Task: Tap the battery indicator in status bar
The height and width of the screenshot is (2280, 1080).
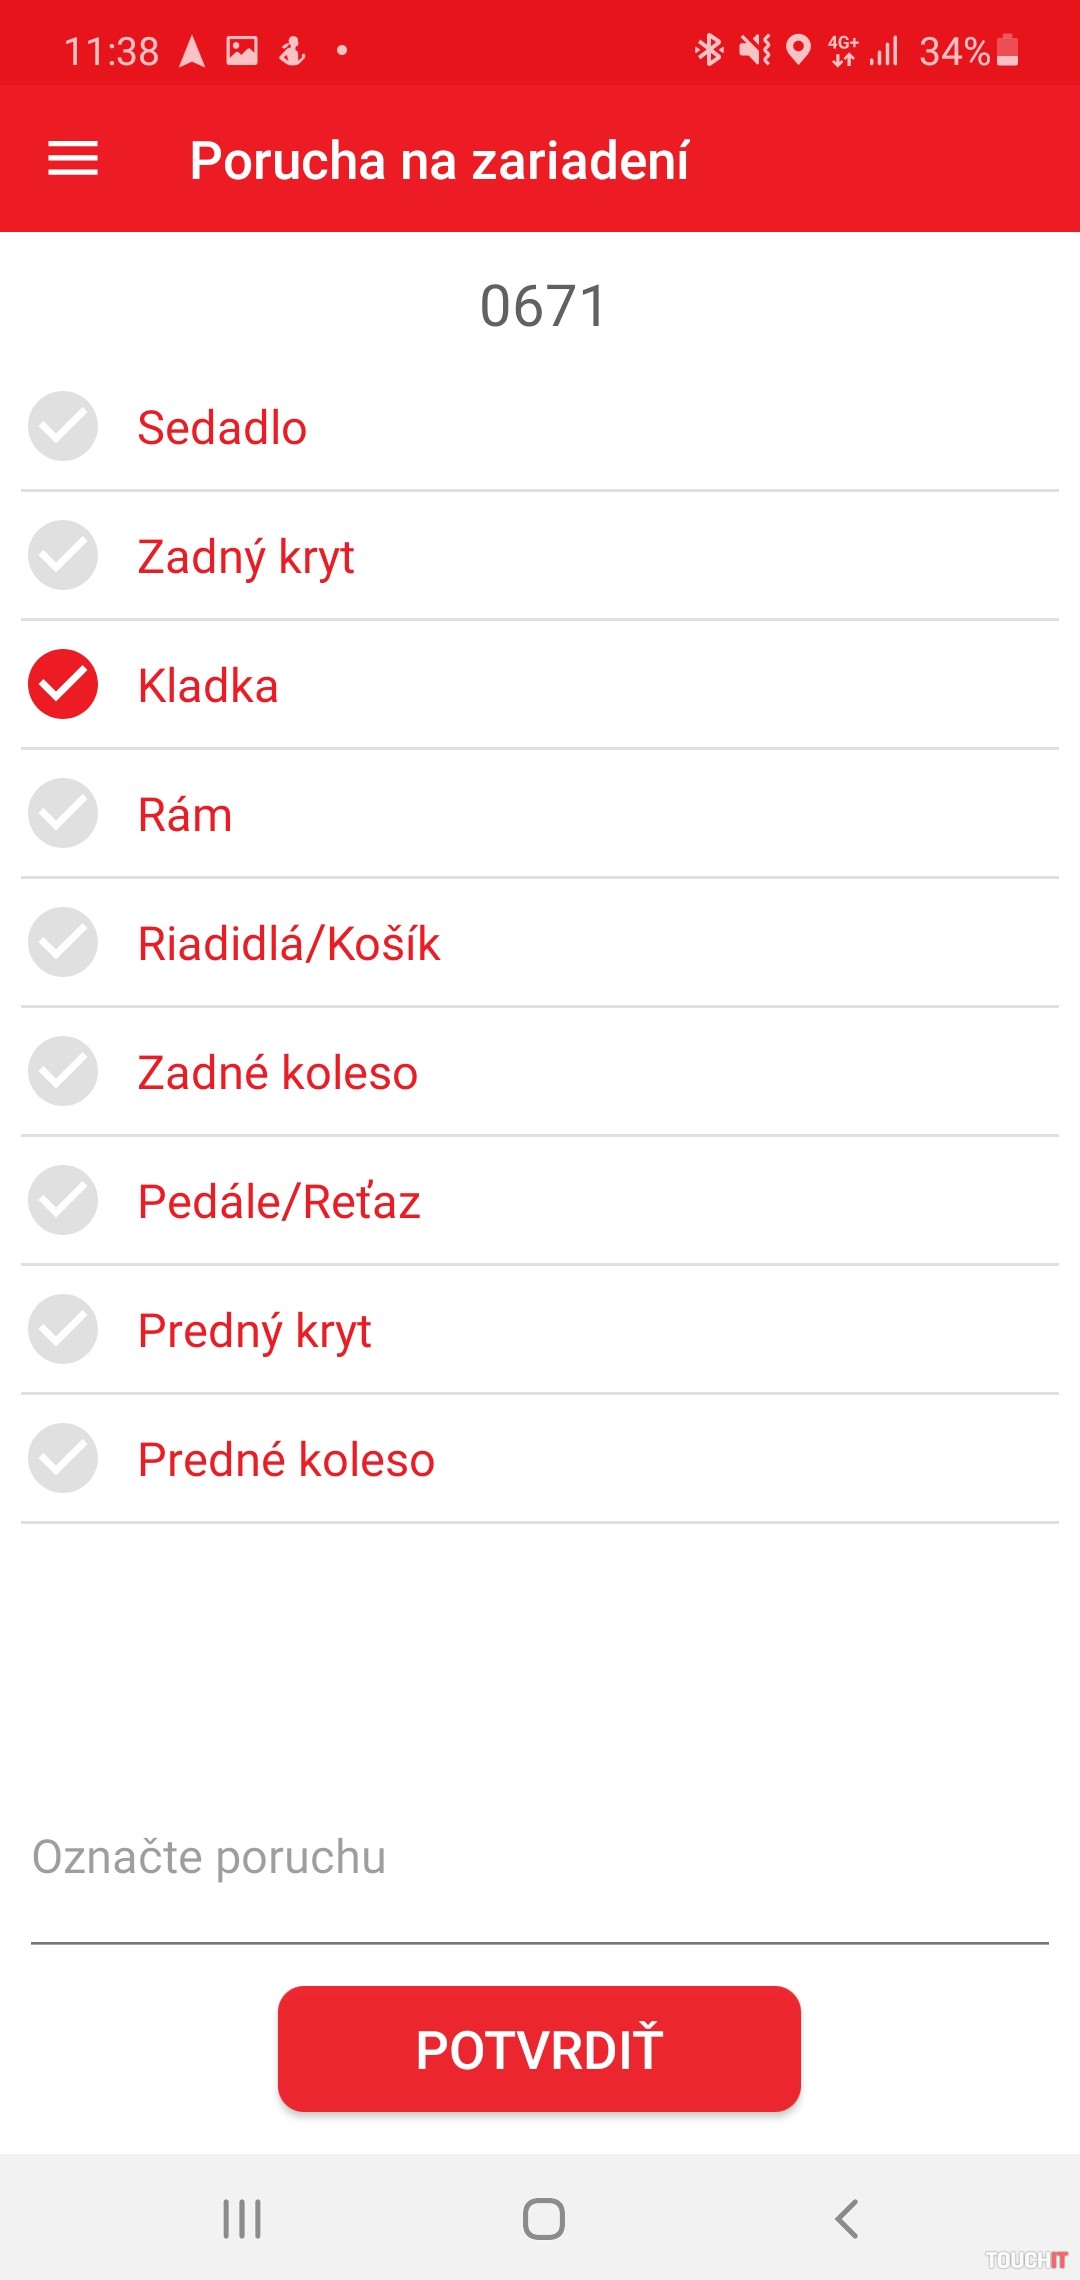Action: (1008, 50)
